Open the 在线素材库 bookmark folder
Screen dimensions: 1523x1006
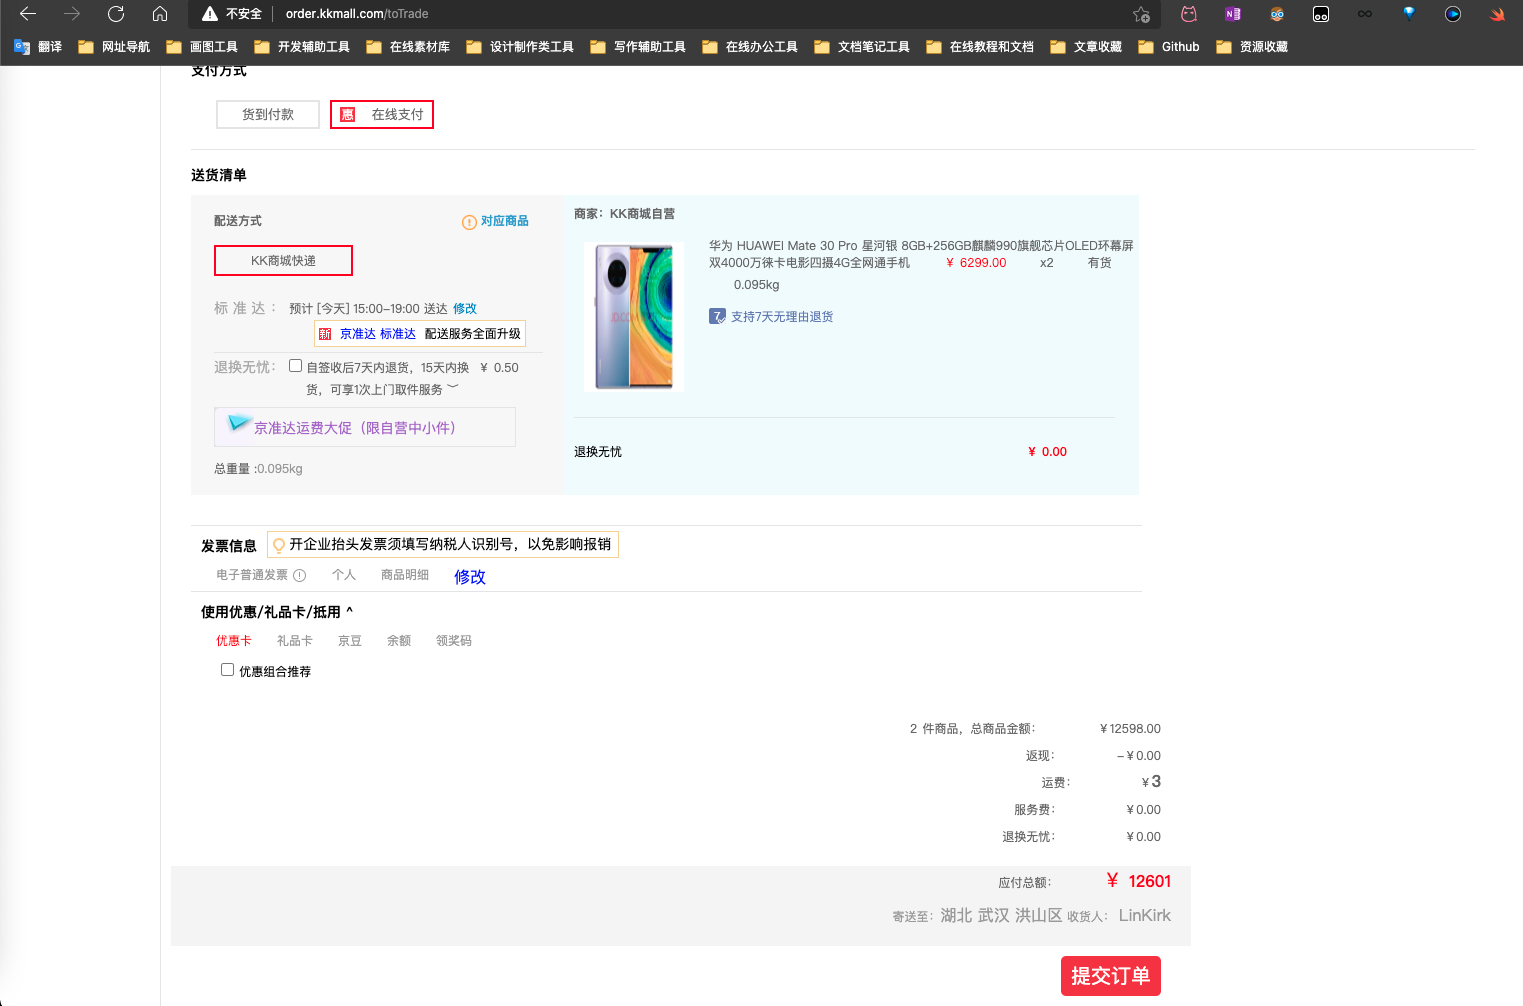click(x=408, y=47)
